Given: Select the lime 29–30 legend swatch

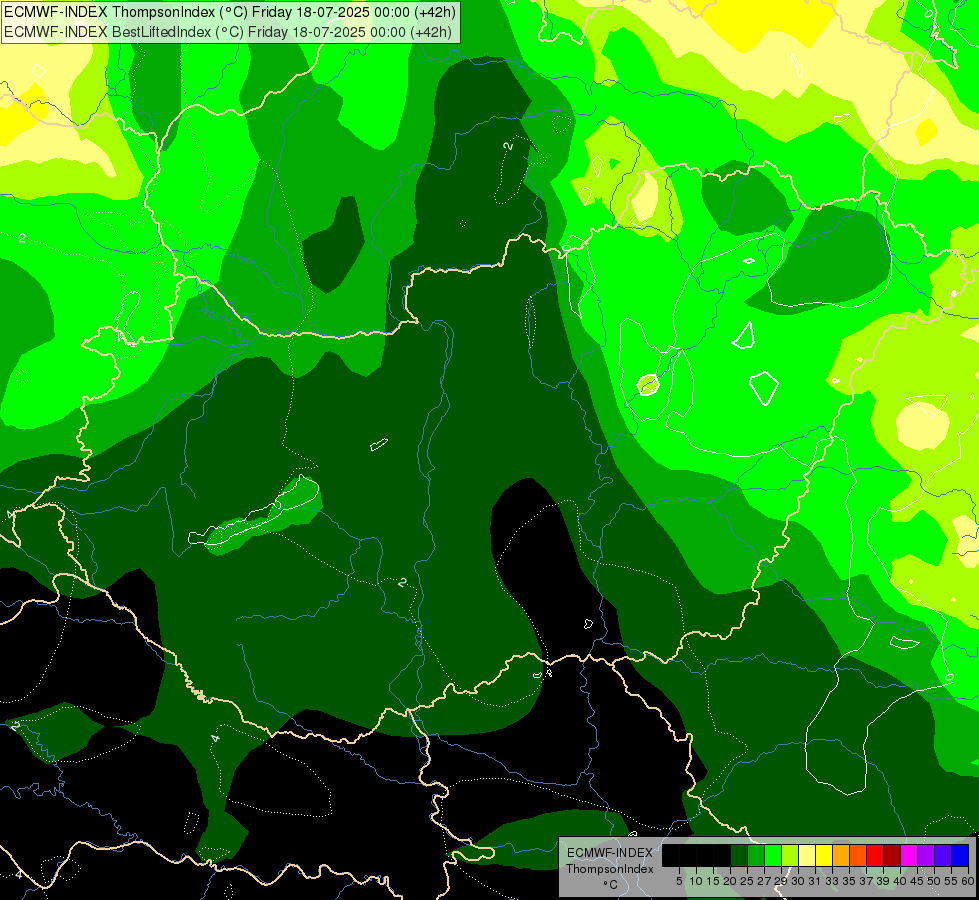Looking at the screenshot, I should tap(790, 855).
